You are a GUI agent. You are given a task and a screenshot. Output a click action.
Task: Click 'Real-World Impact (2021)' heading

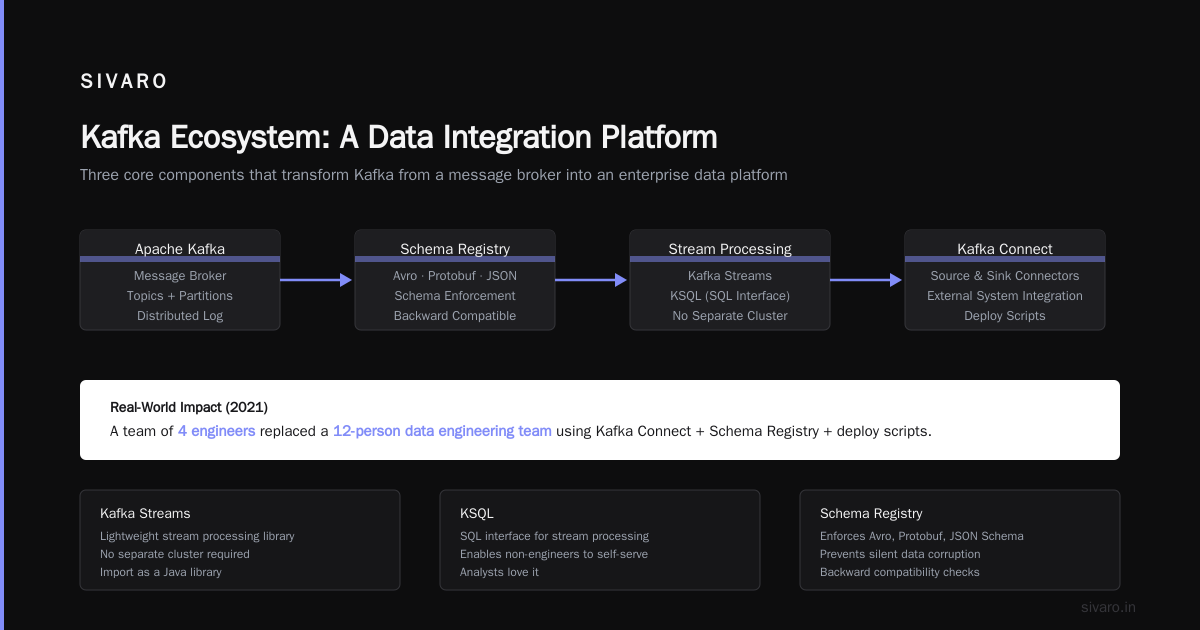pyautogui.click(x=189, y=408)
